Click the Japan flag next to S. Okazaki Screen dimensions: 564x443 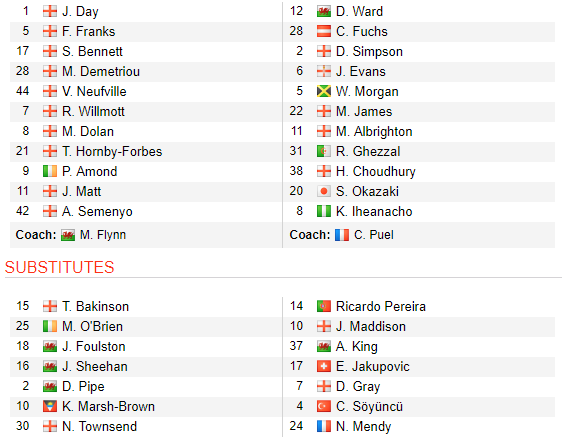tap(323, 191)
